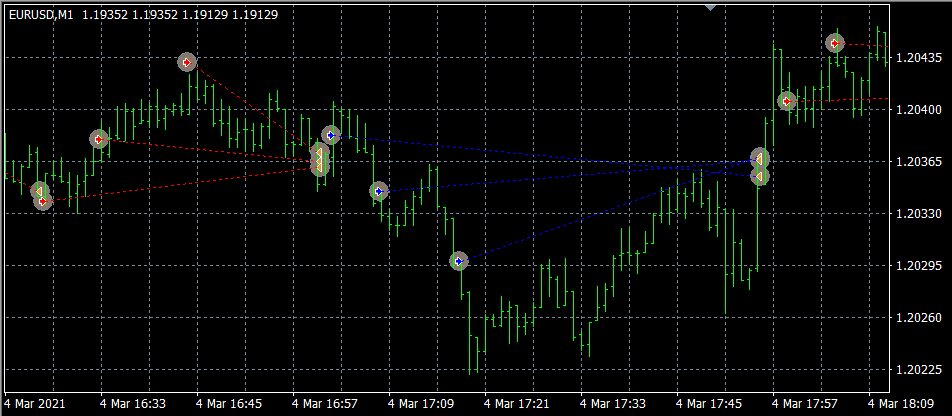Click the upper orange close marker near 17:57
Viewport: 952px width, 416px height.
coord(759,158)
